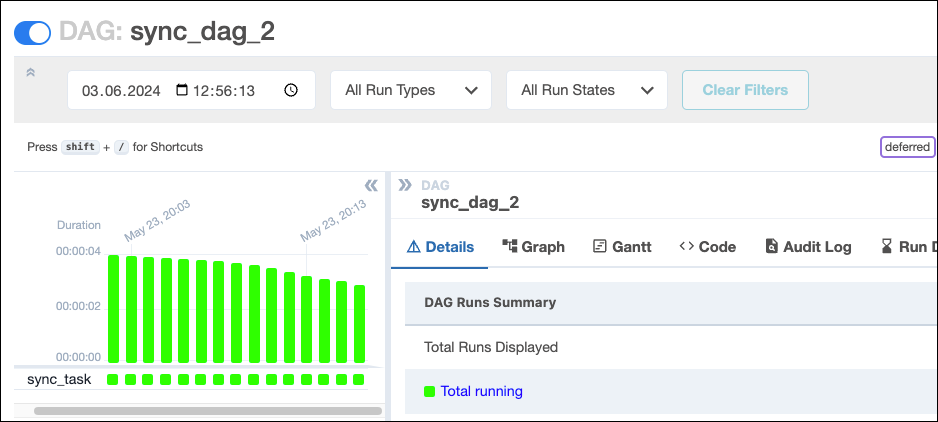Viewport: 938px width, 422px height.
Task: Open the All Run Types dropdown
Action: coord(410,90)
